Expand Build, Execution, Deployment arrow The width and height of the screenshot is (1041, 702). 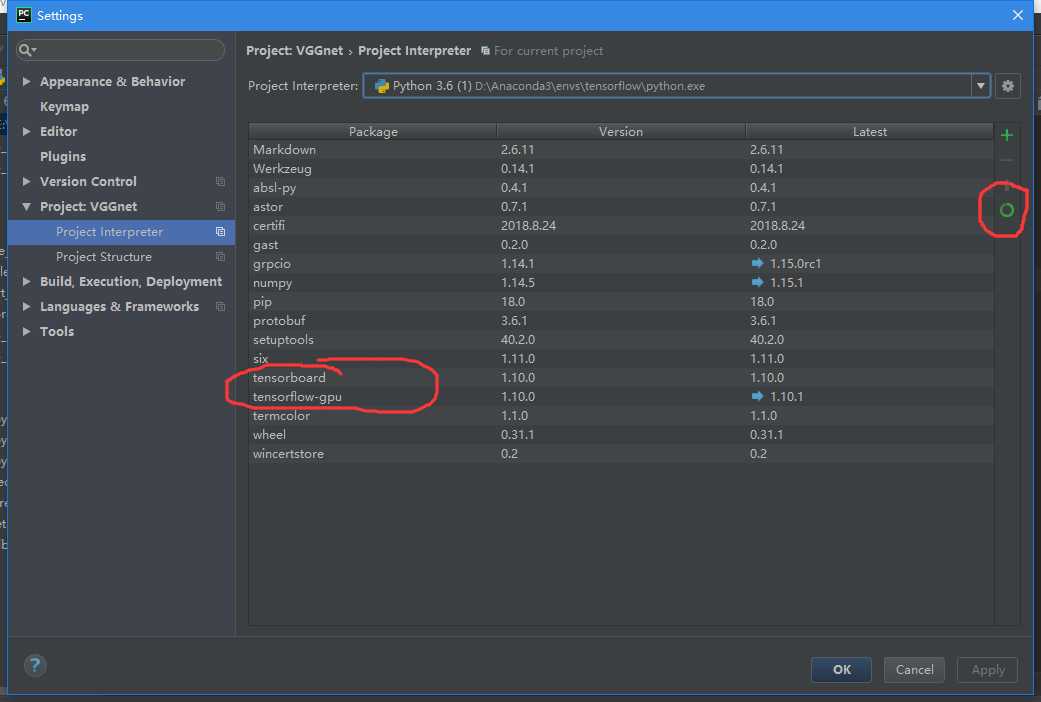(27, 282)
